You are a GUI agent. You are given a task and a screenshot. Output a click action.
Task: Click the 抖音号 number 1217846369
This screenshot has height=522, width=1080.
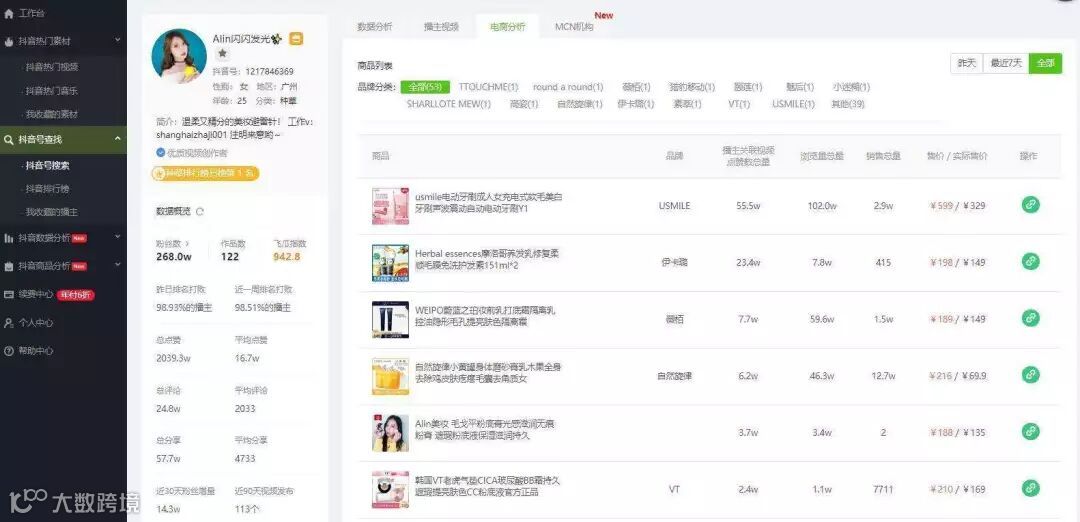click(x=269, y=72)
